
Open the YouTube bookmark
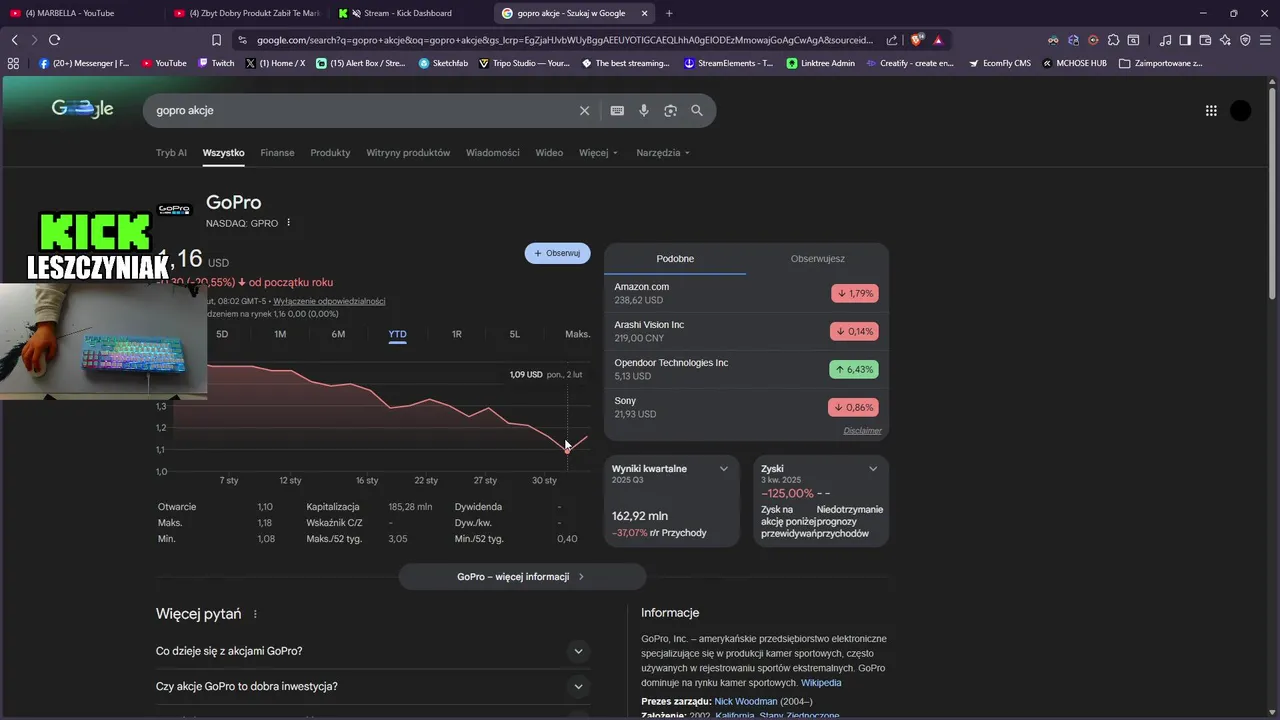(x=164, y=63)
